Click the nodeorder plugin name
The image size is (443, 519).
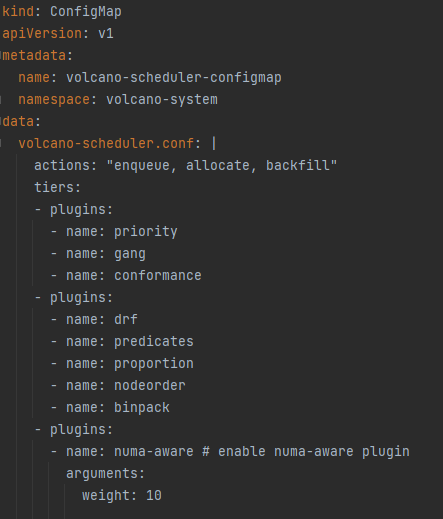click(x=150, y=386)
